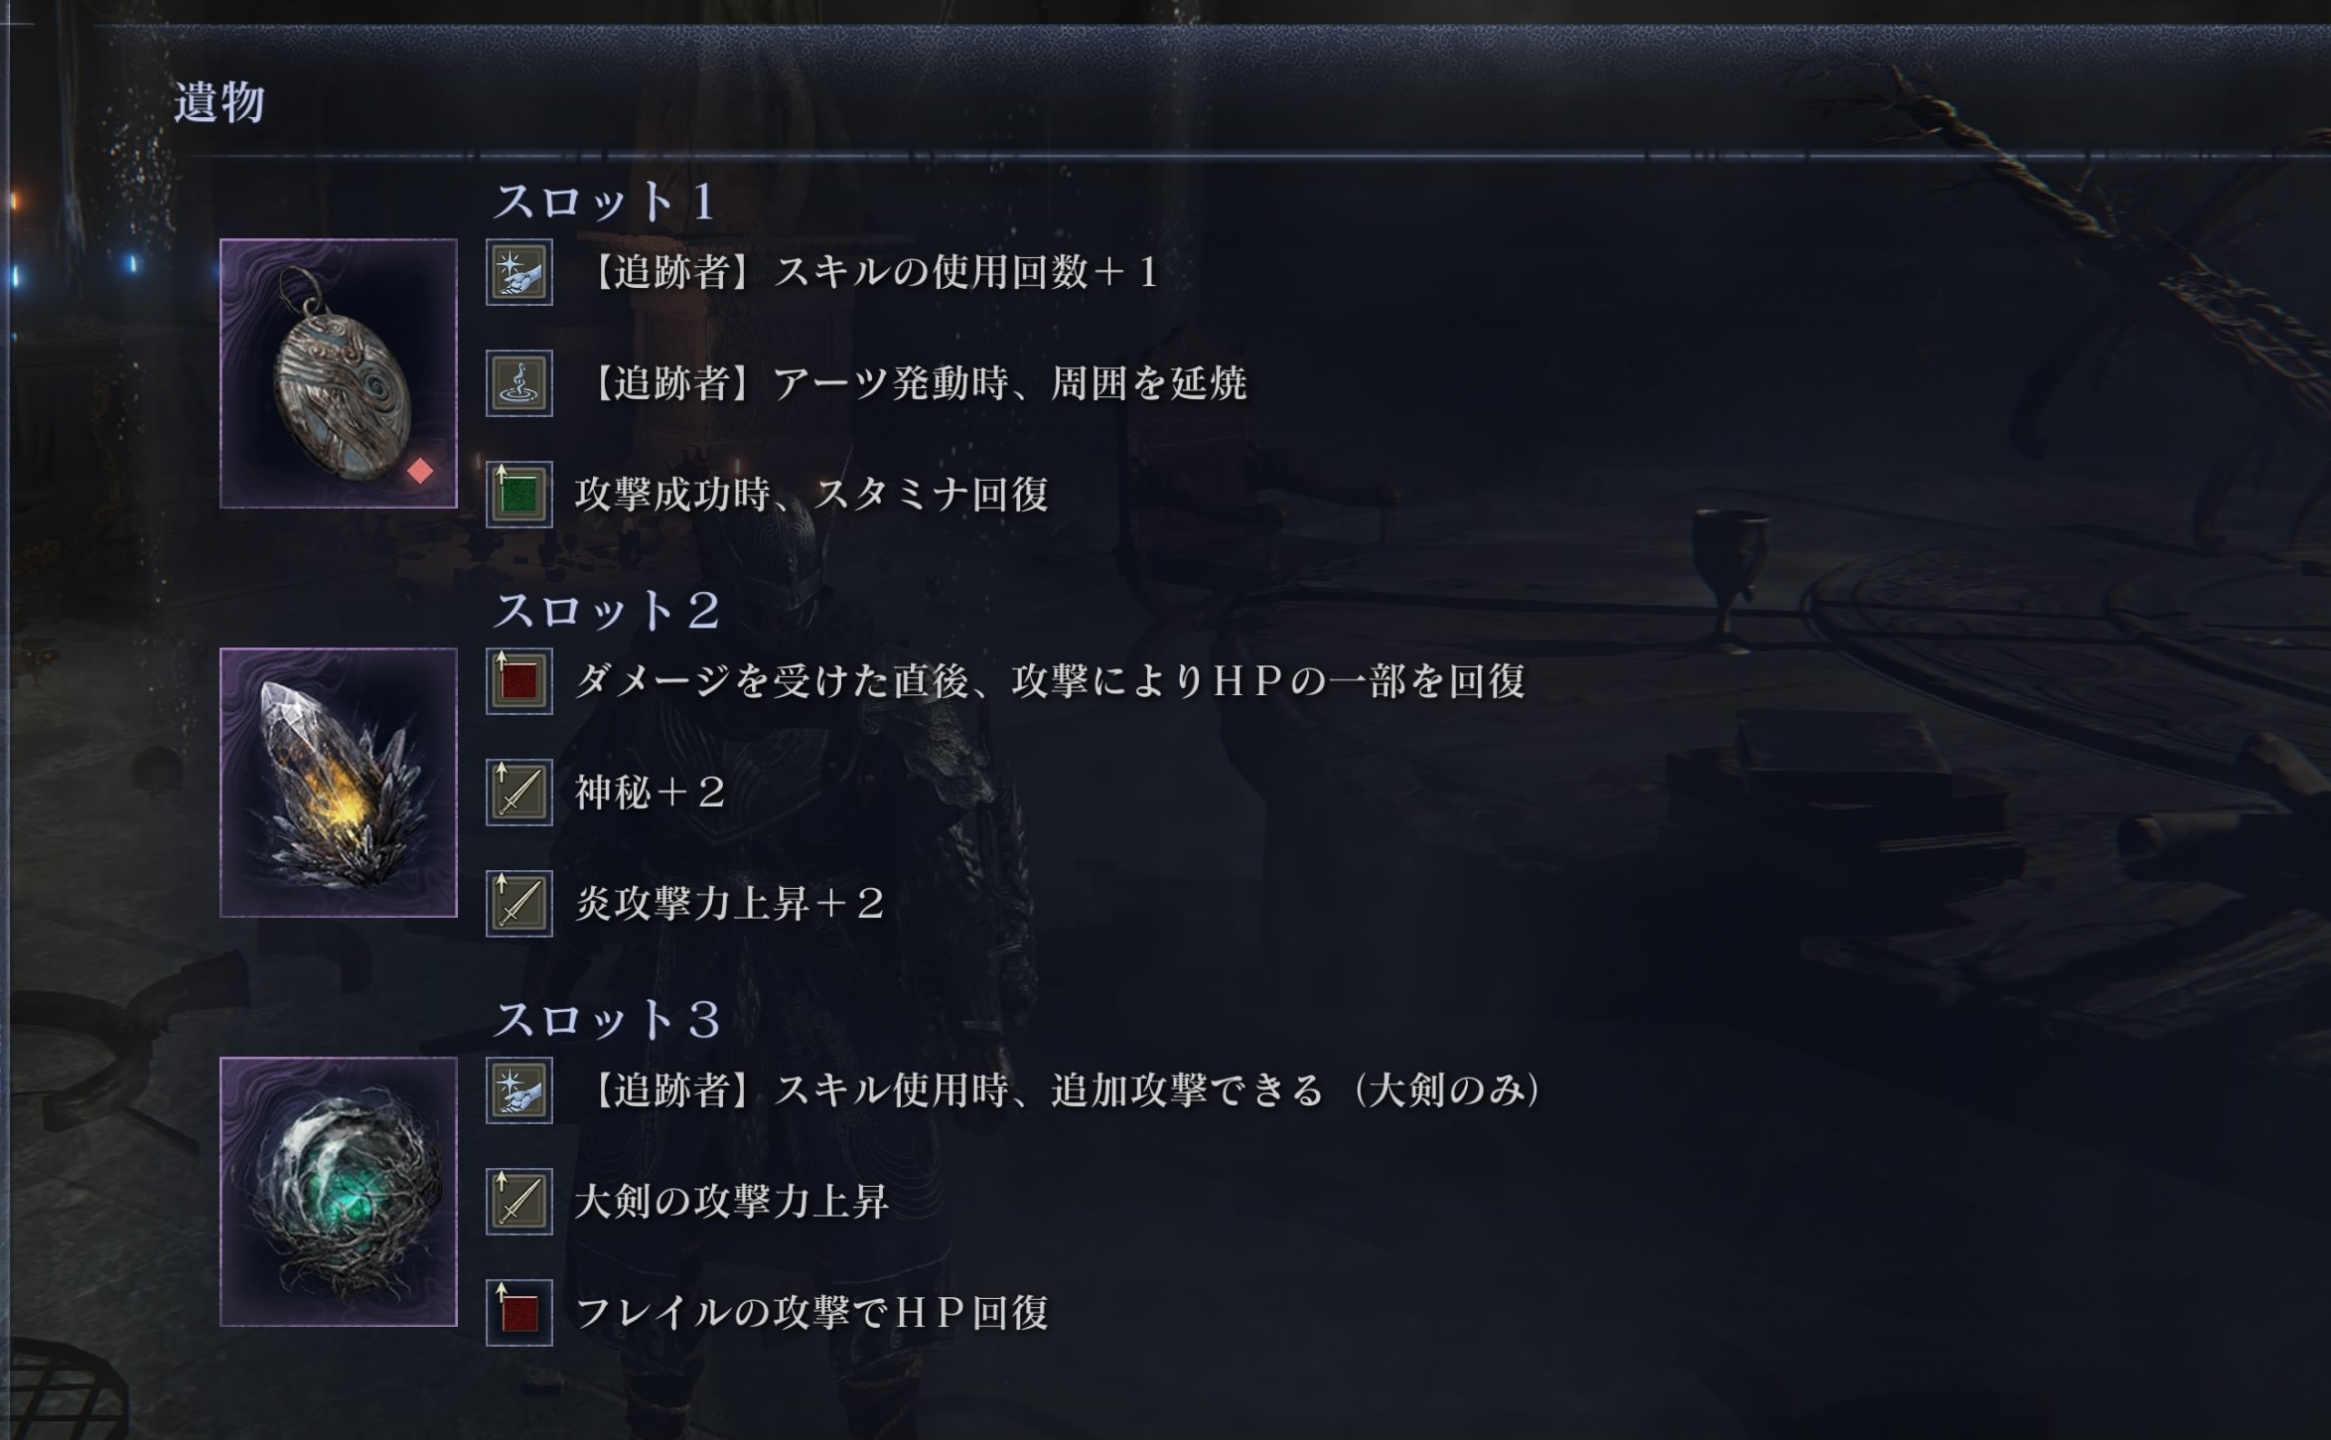Click the sword icon beside 炎攻撃力上昇+2
Image resolution: width=2331 pixels, height=1440 pixels.
pyautogui.click(x=519, y=903)
